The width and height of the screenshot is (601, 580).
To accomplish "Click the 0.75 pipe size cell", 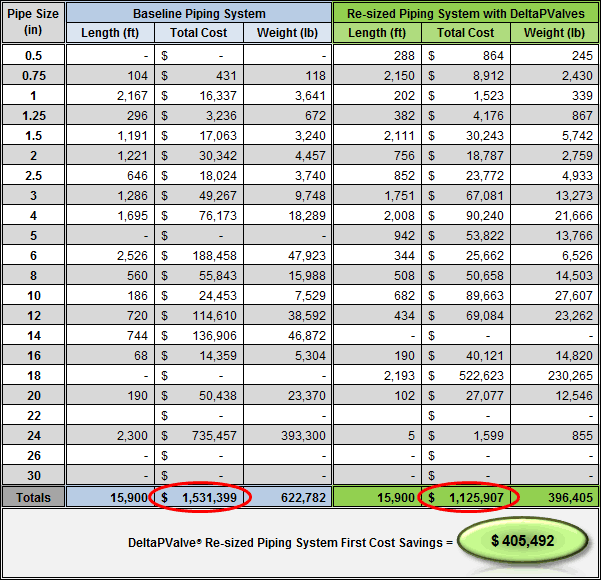I will tap(33, 76).
